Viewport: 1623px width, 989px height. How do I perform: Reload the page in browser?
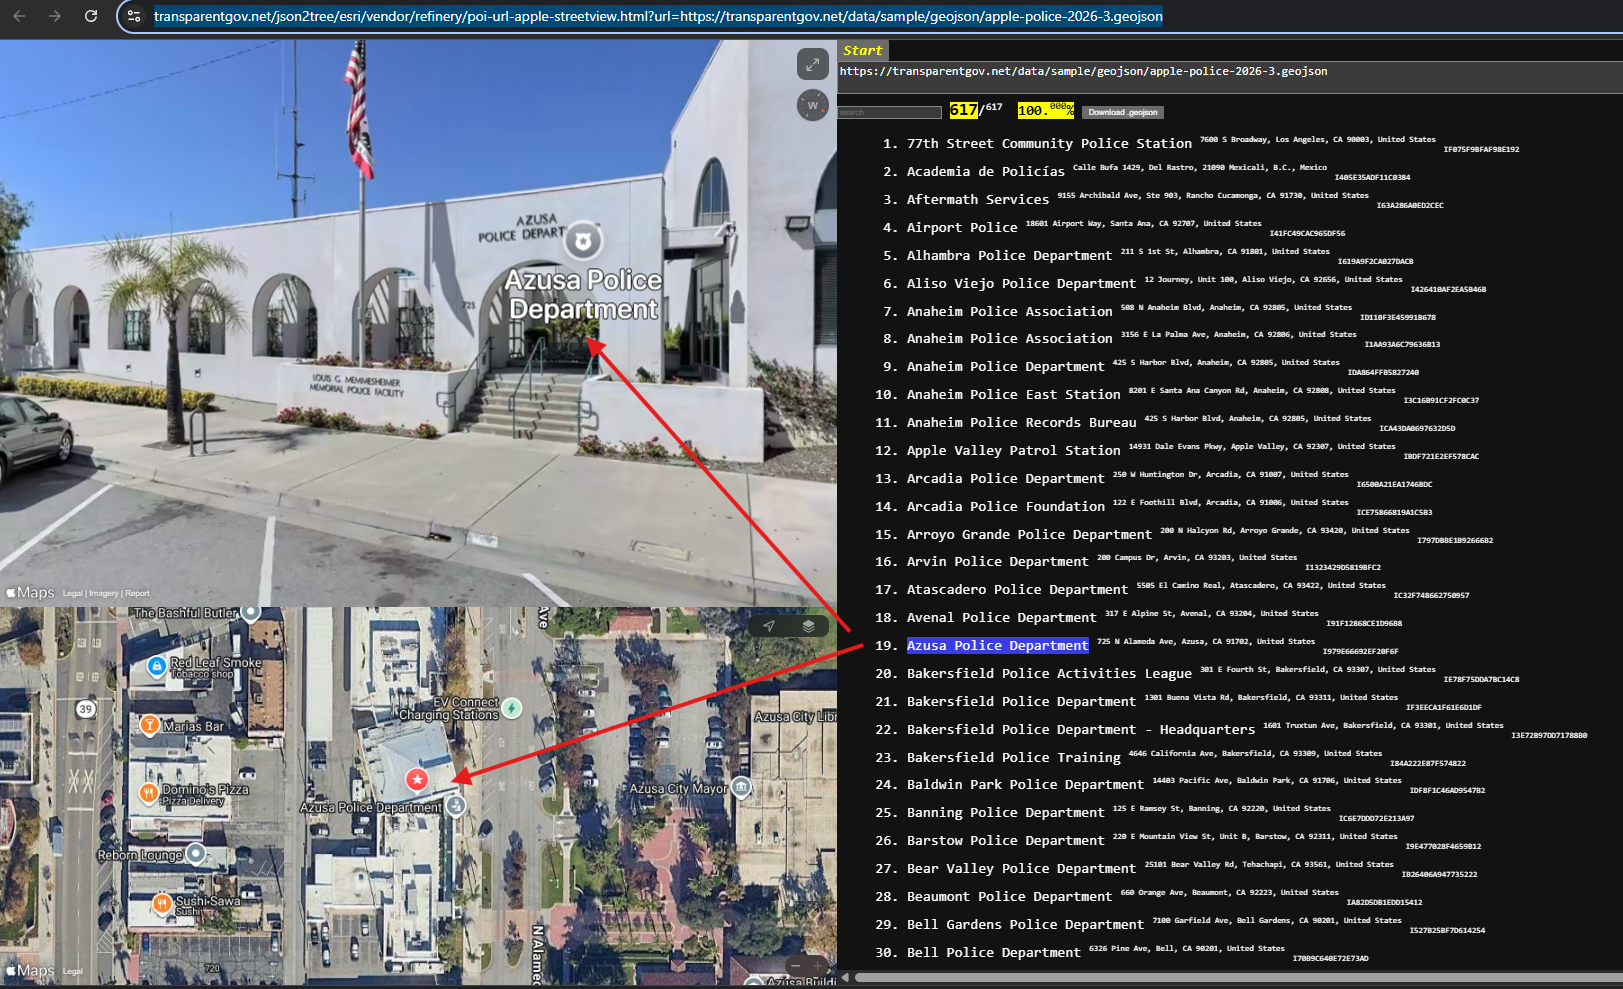91,16
